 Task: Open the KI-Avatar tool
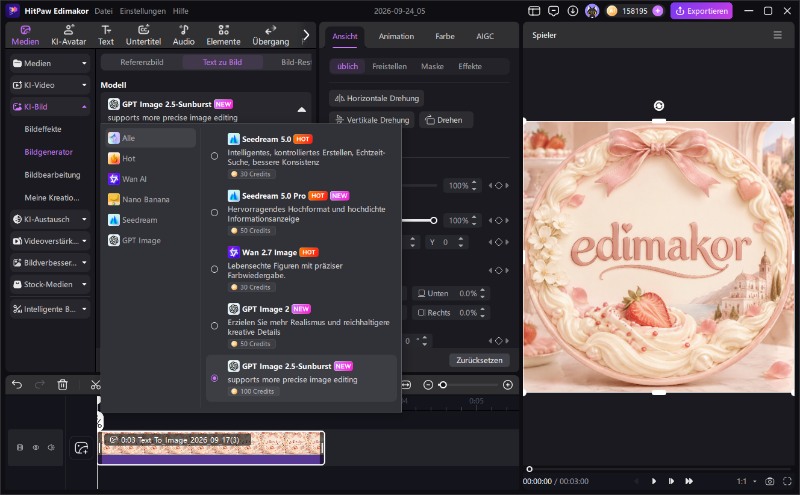click(x=68, y=35)
